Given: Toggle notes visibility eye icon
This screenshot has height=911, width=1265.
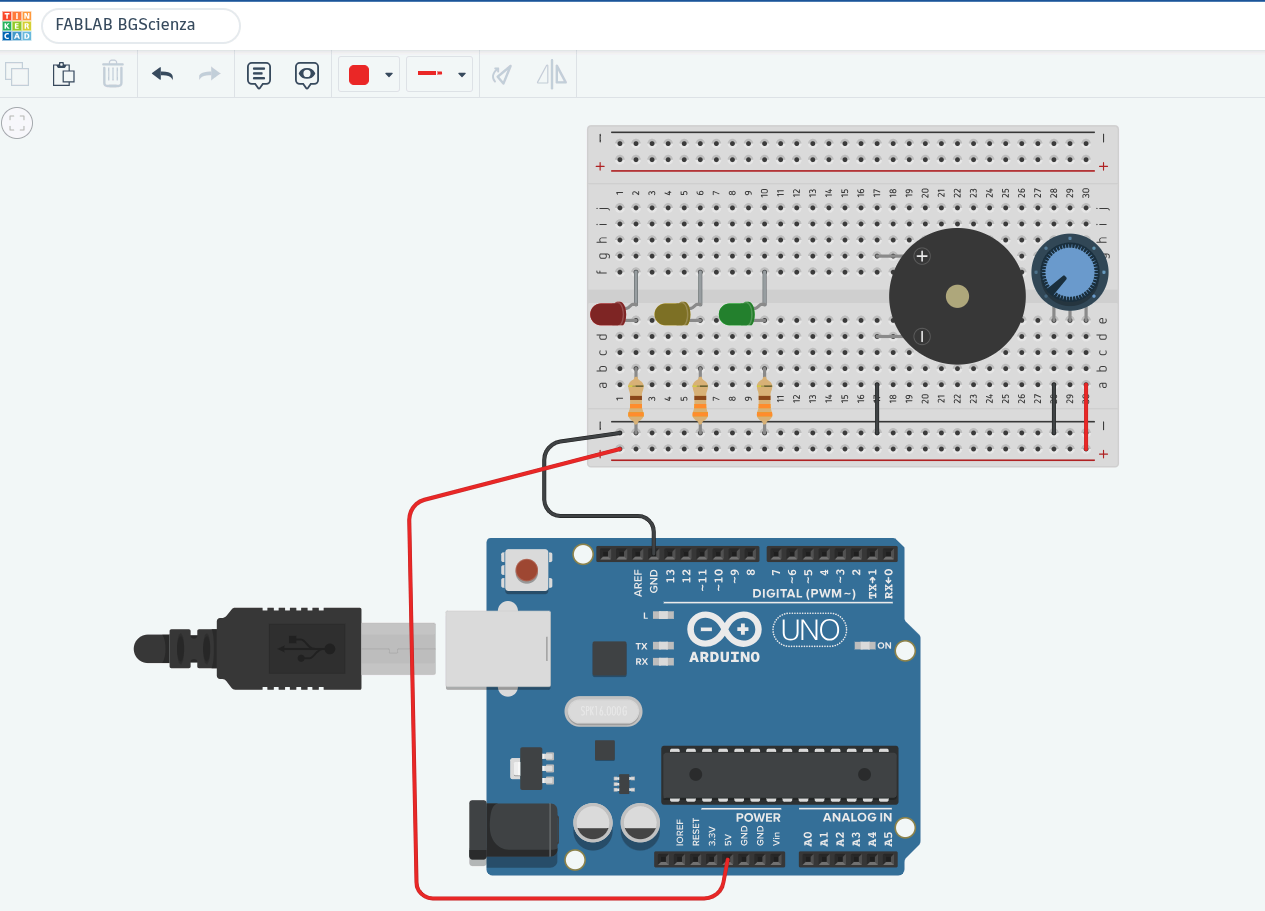Looking at the screenshot, I should tap(307, 75).
